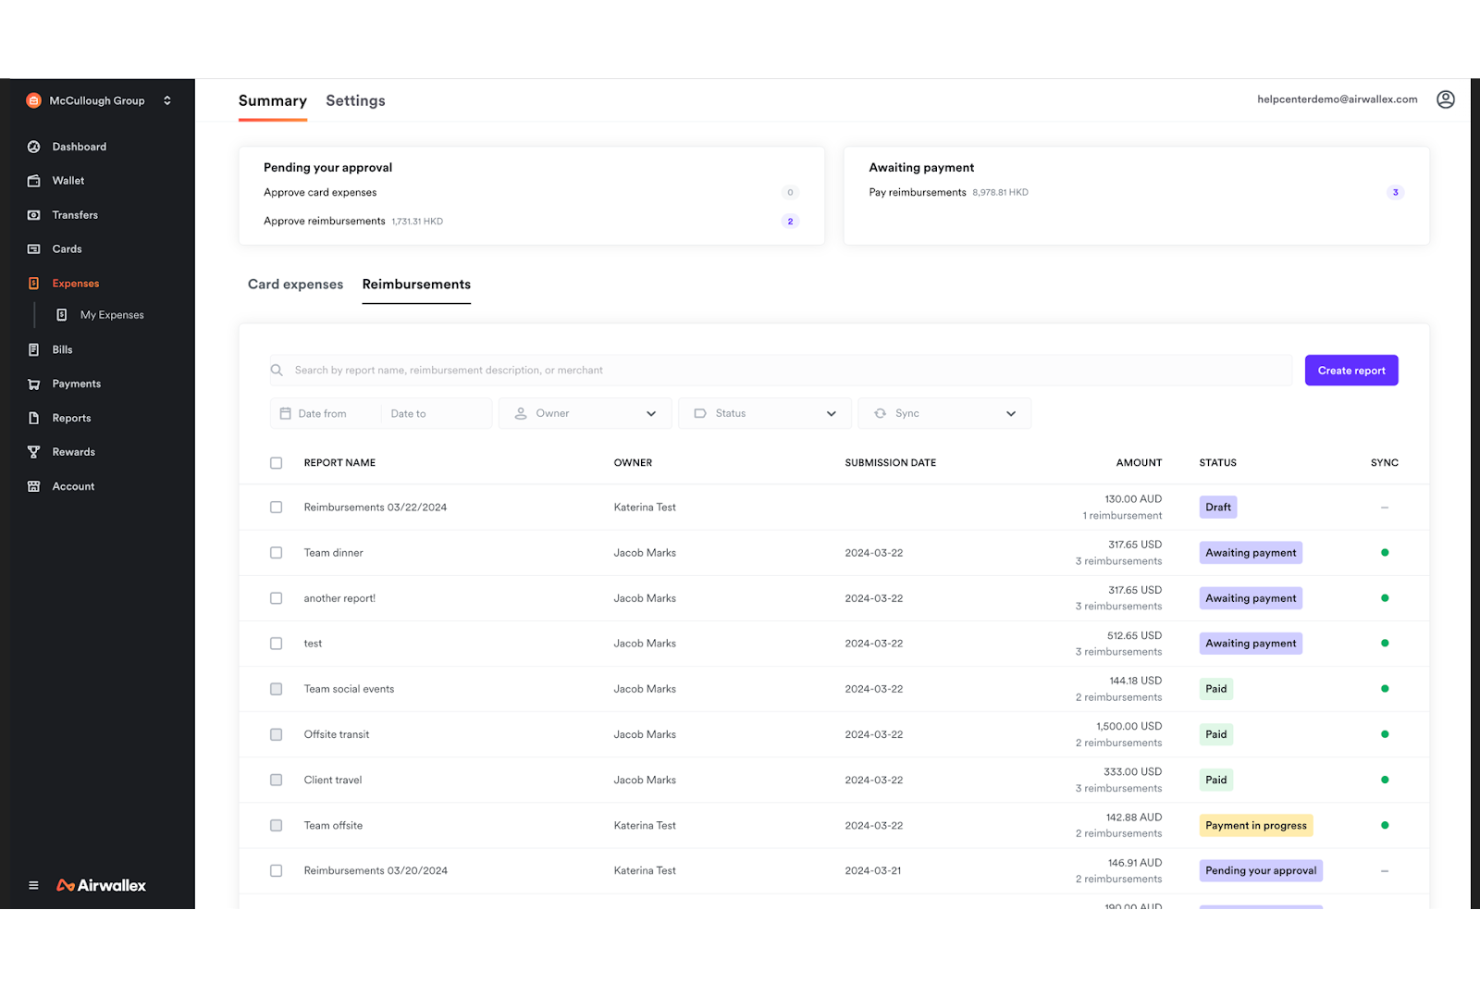The image size is (1480, 987).
Task: Navigate to the Cards section
Action: click(x=66, y=248)
